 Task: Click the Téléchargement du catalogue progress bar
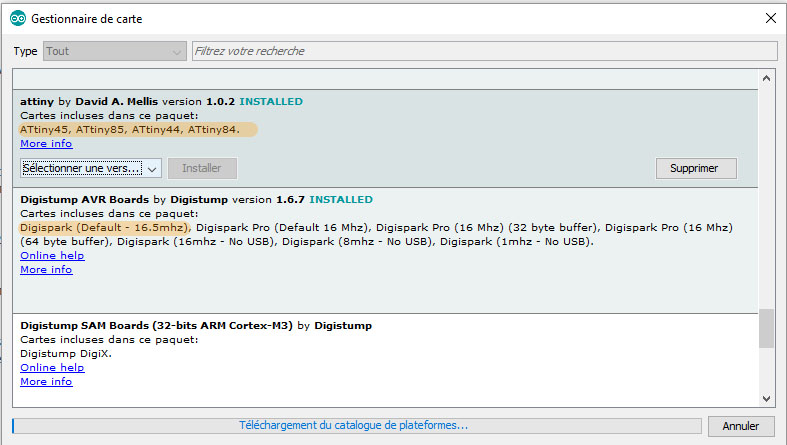(x=357, y=425)
